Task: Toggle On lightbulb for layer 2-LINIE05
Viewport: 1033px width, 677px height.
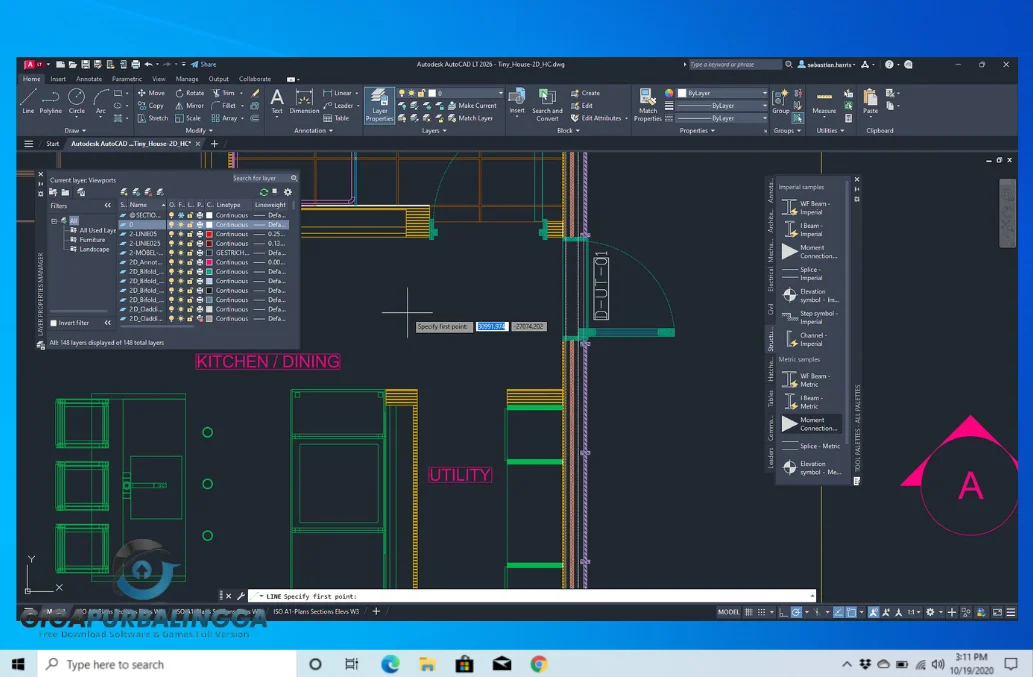Action: coord(171,234)
